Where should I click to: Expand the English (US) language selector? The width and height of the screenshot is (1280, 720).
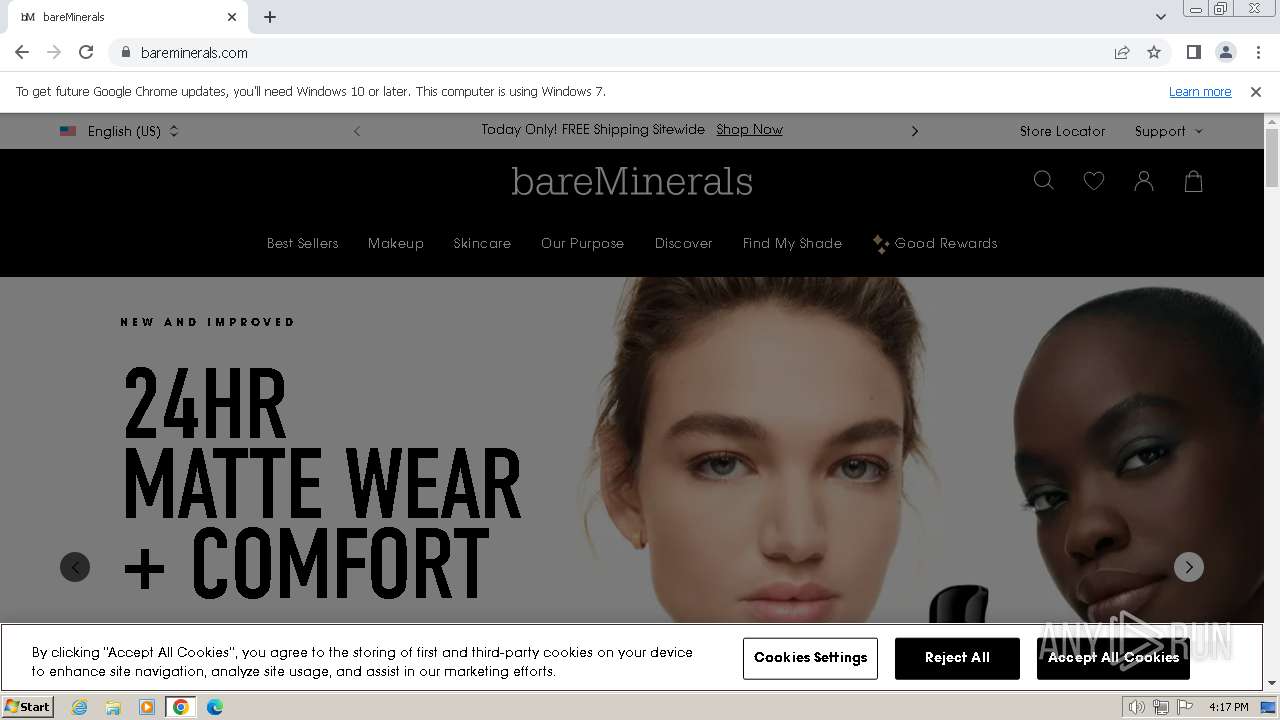coord(119,131)
